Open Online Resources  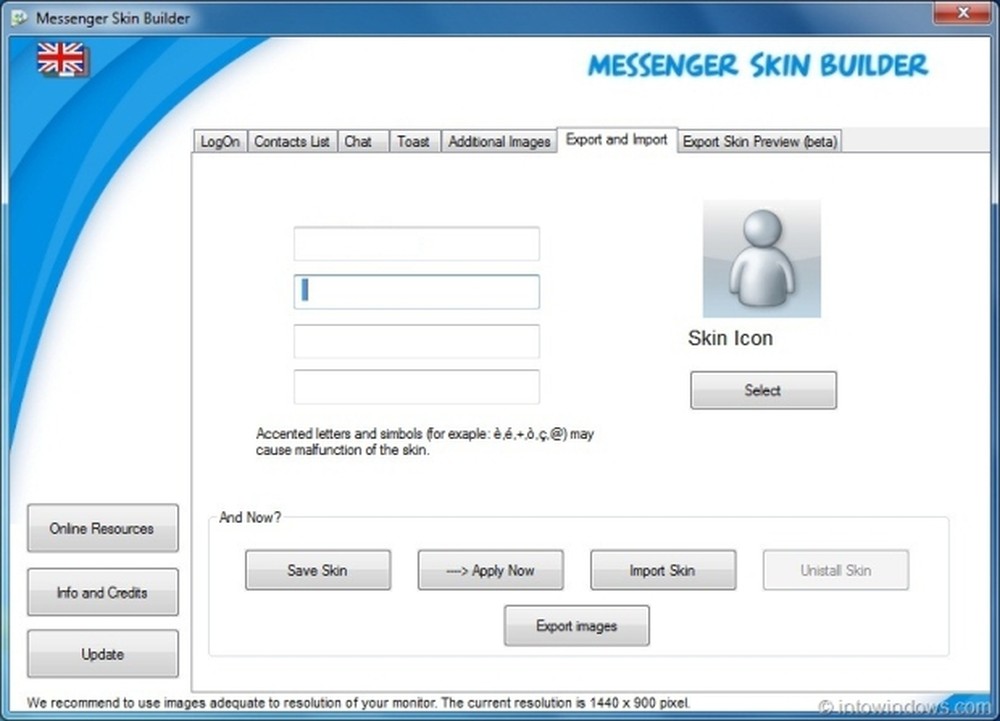tap(102, 528)
